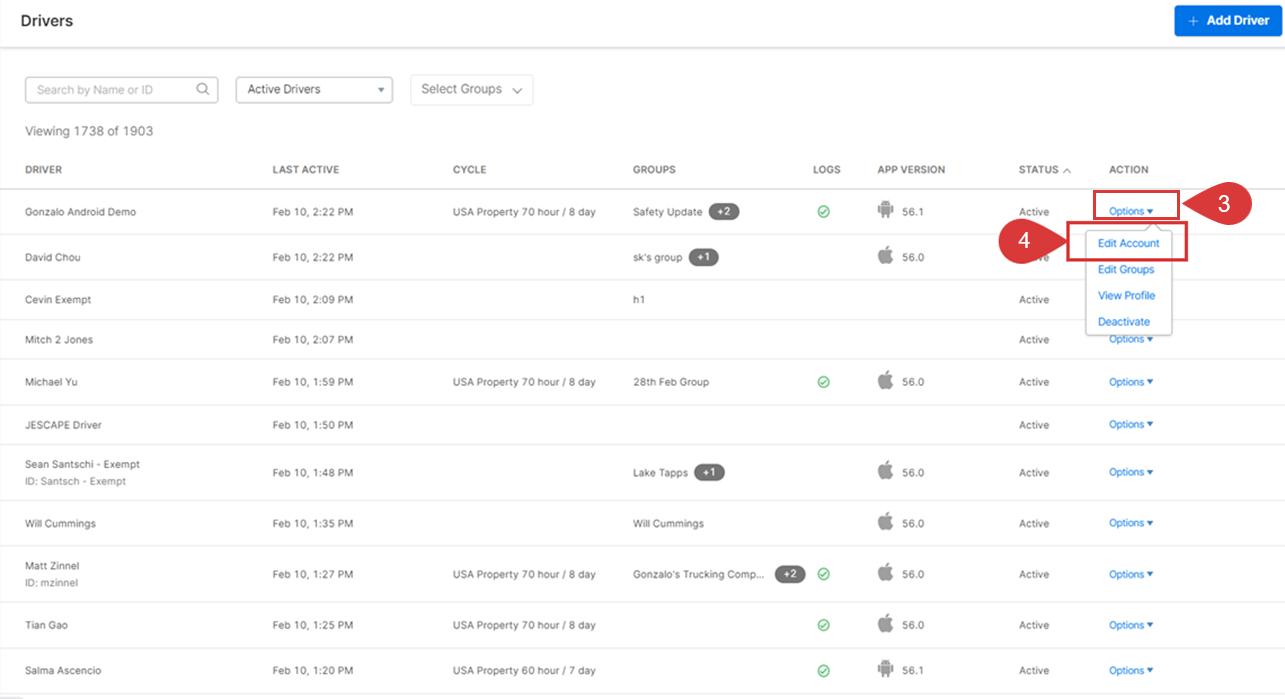The width and height of the screenshot is (1285, 699).
Task: Click driver name Mitch 2 Jones
Action: (x=59, y=340)
